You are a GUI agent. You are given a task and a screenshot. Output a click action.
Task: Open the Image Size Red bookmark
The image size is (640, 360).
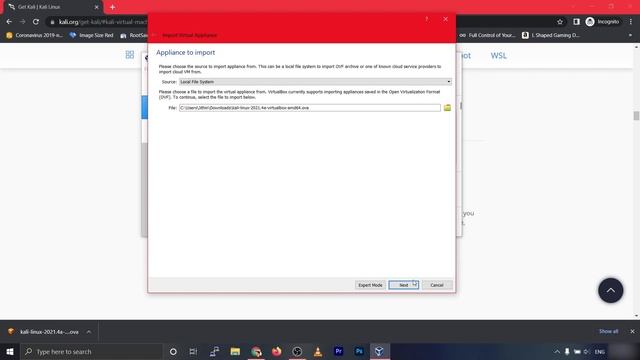click(91, 35)
